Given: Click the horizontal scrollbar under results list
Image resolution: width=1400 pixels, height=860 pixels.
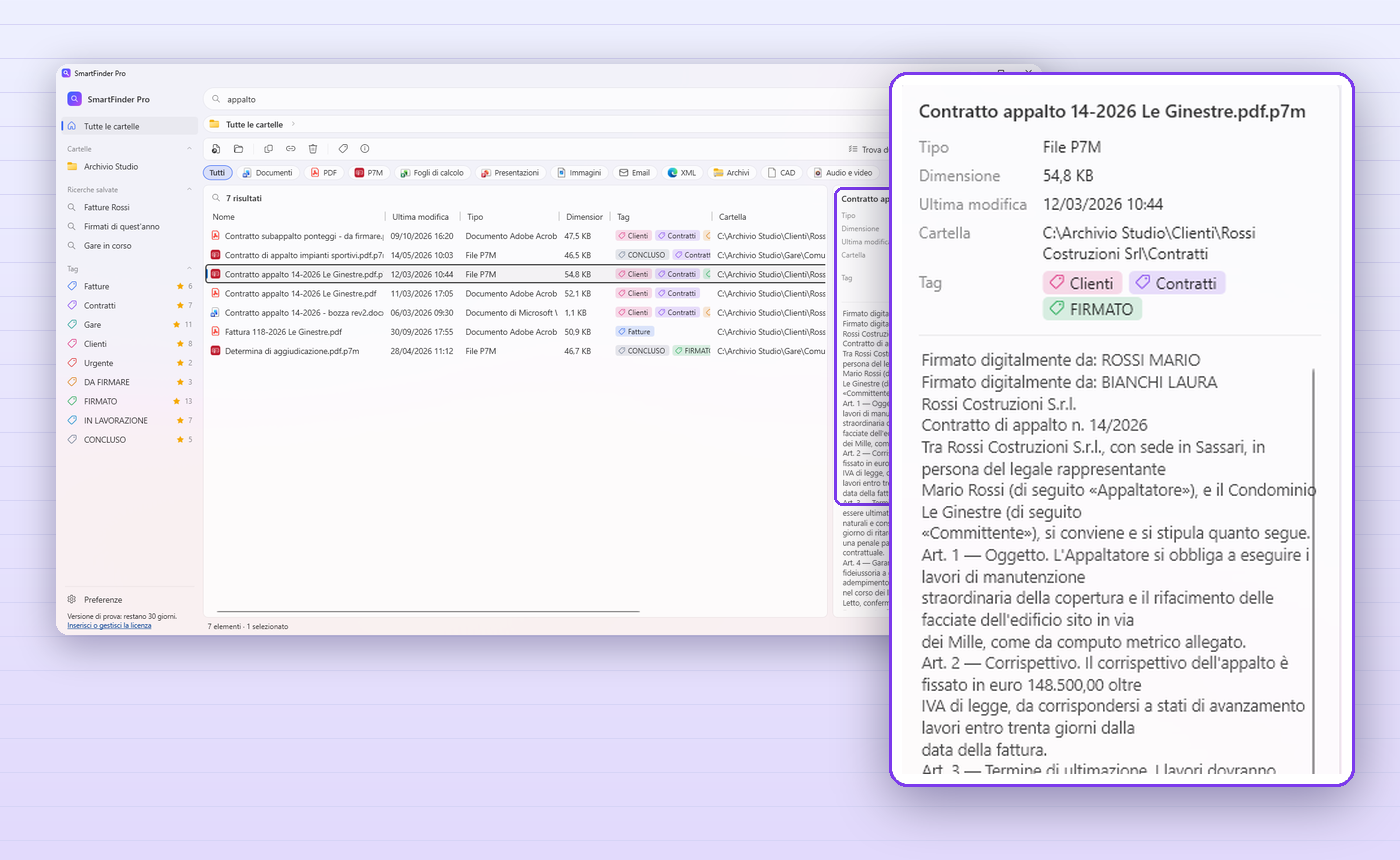Looking at the screenshot, I should click(x=428, y=611).
